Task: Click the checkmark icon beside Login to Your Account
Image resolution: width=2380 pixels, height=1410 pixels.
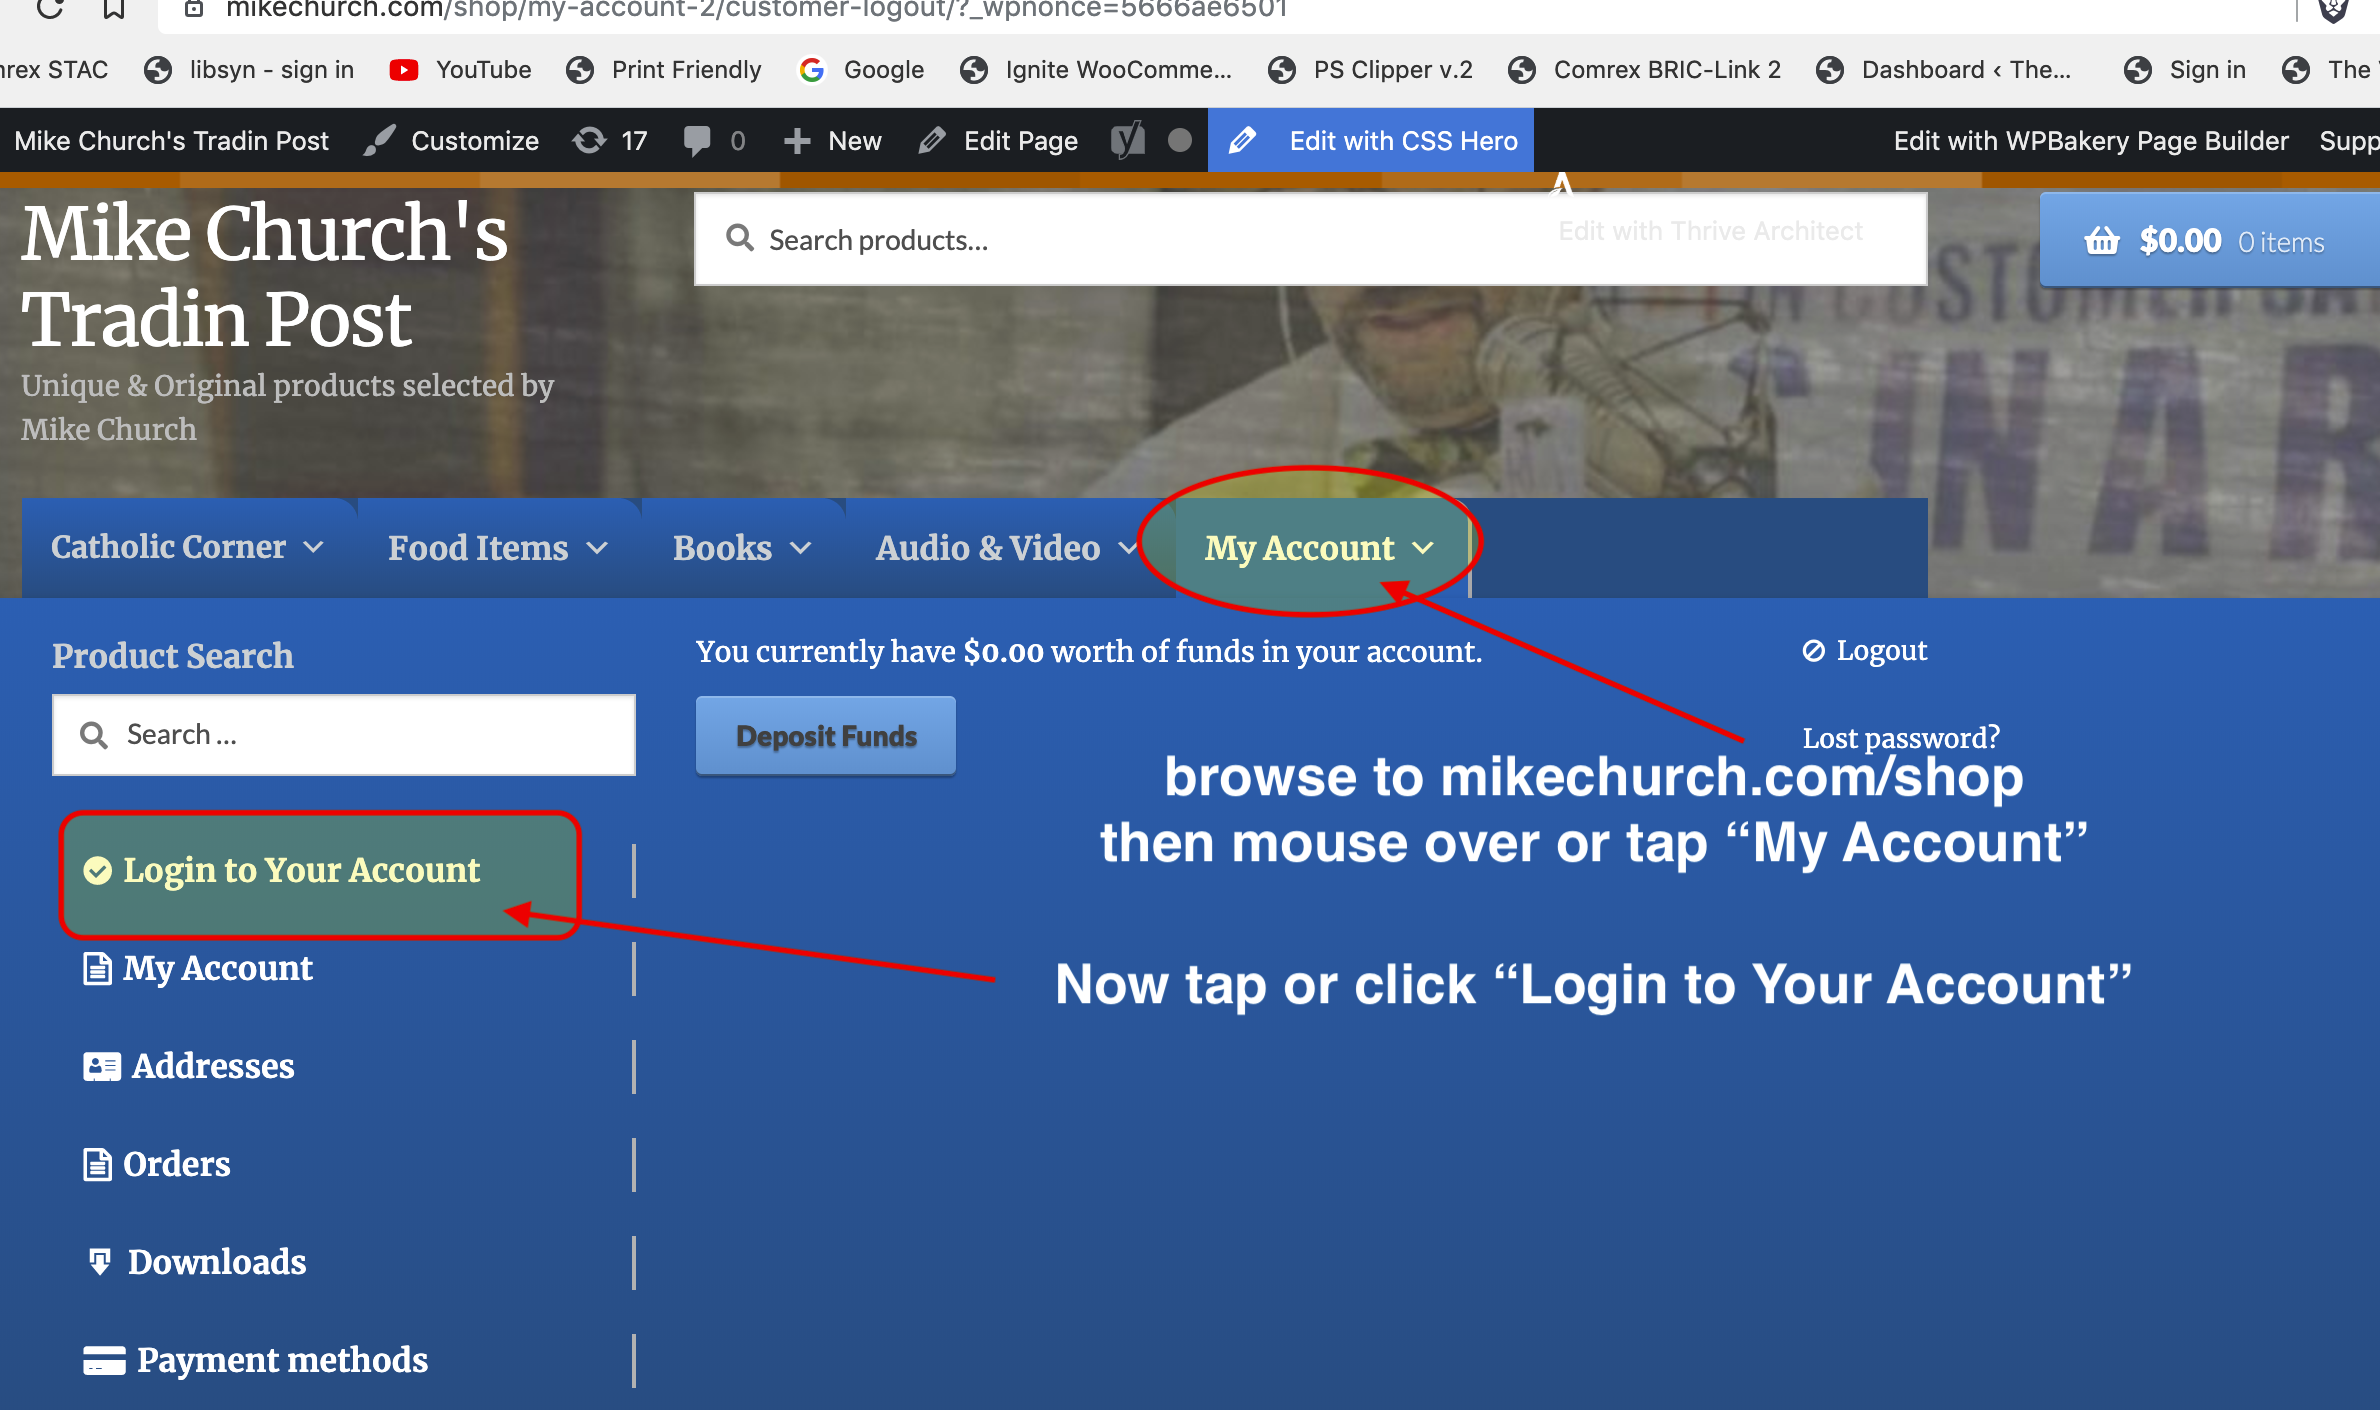Action: [97, 871]
